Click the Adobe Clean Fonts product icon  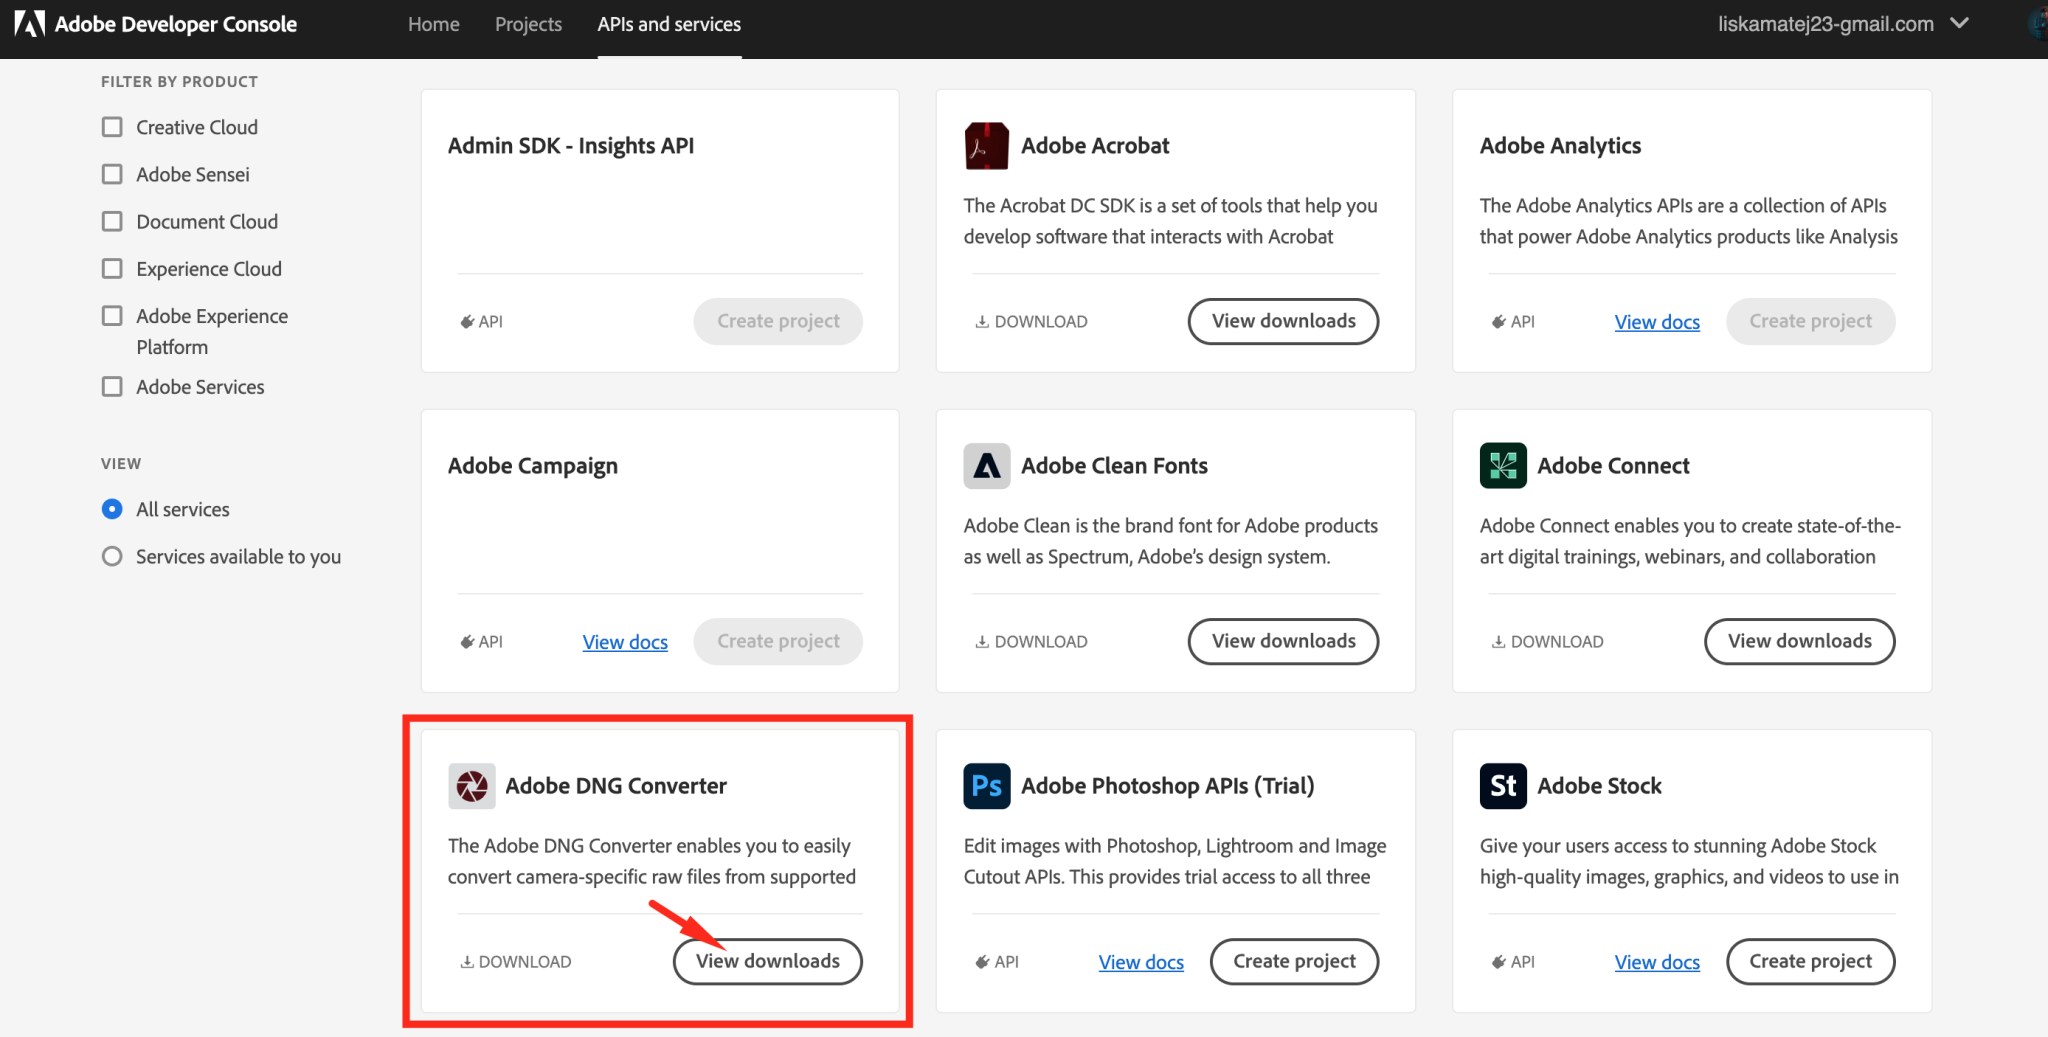987,466
